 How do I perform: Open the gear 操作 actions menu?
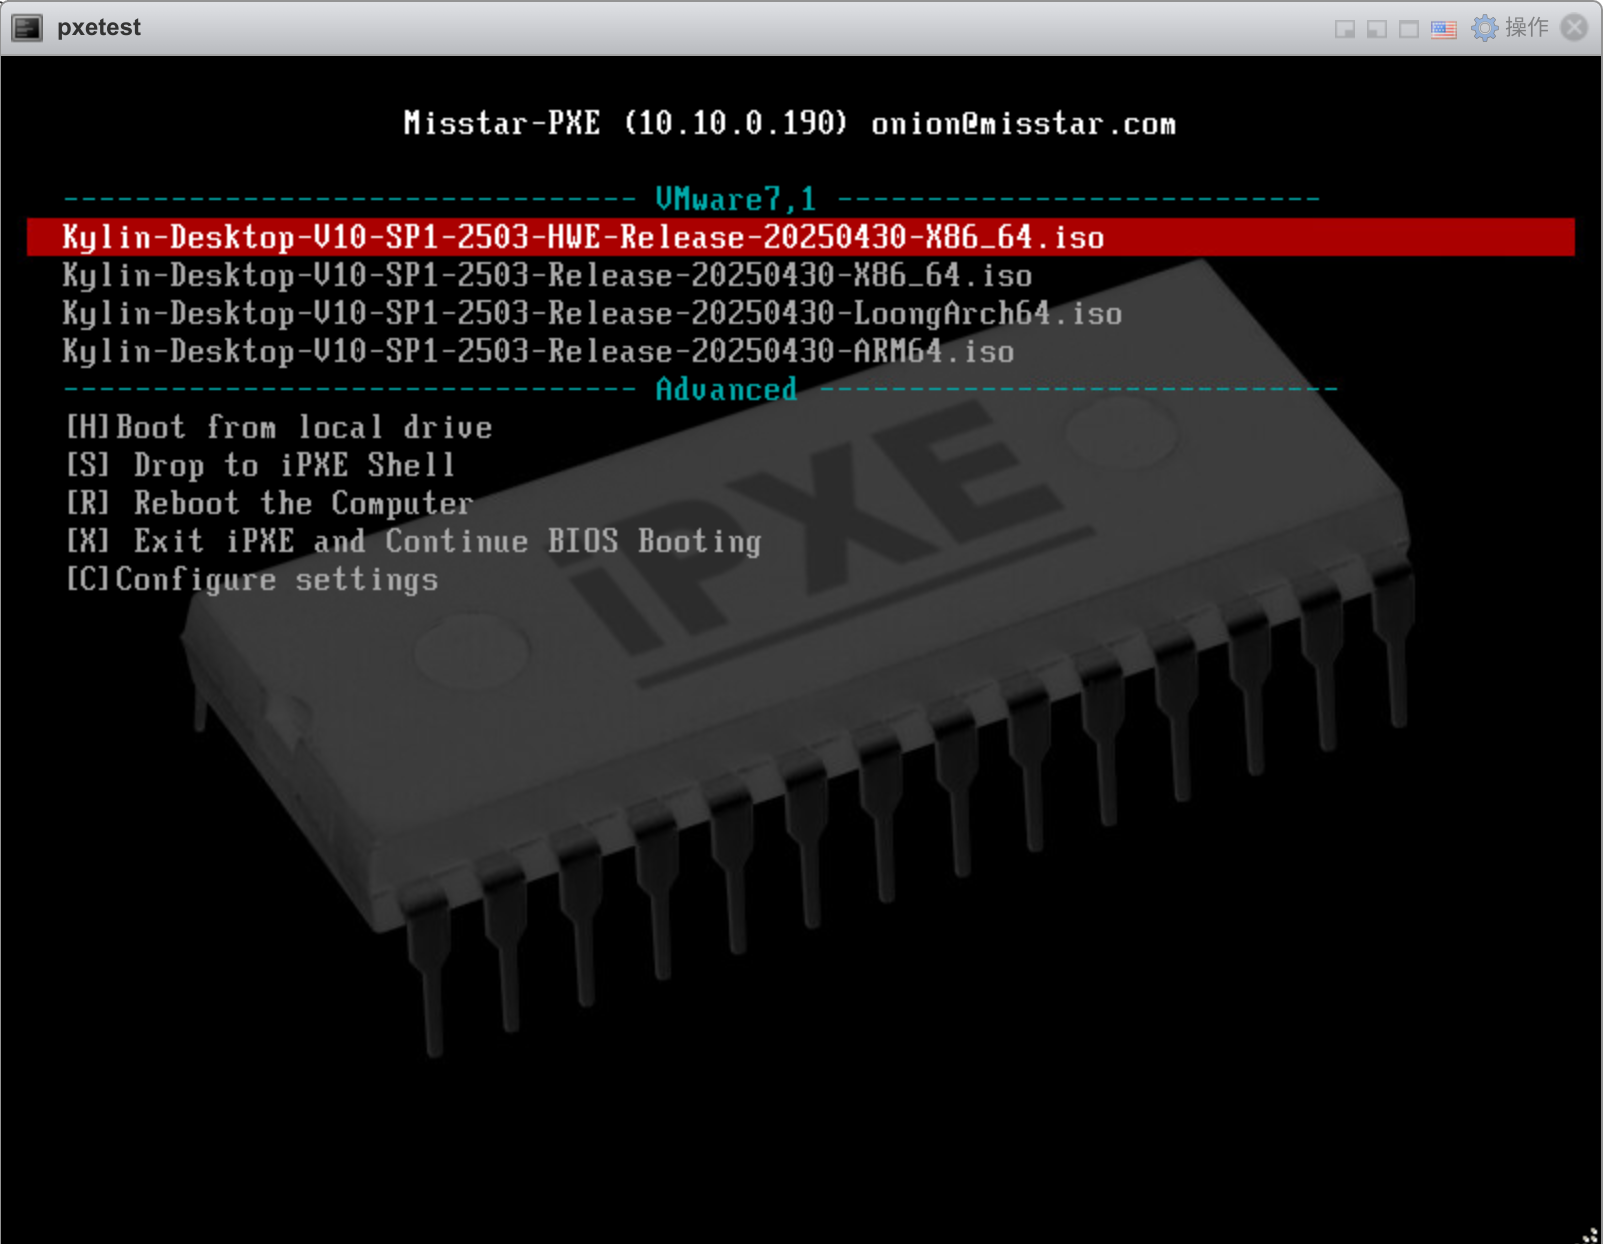point(1510,28)
